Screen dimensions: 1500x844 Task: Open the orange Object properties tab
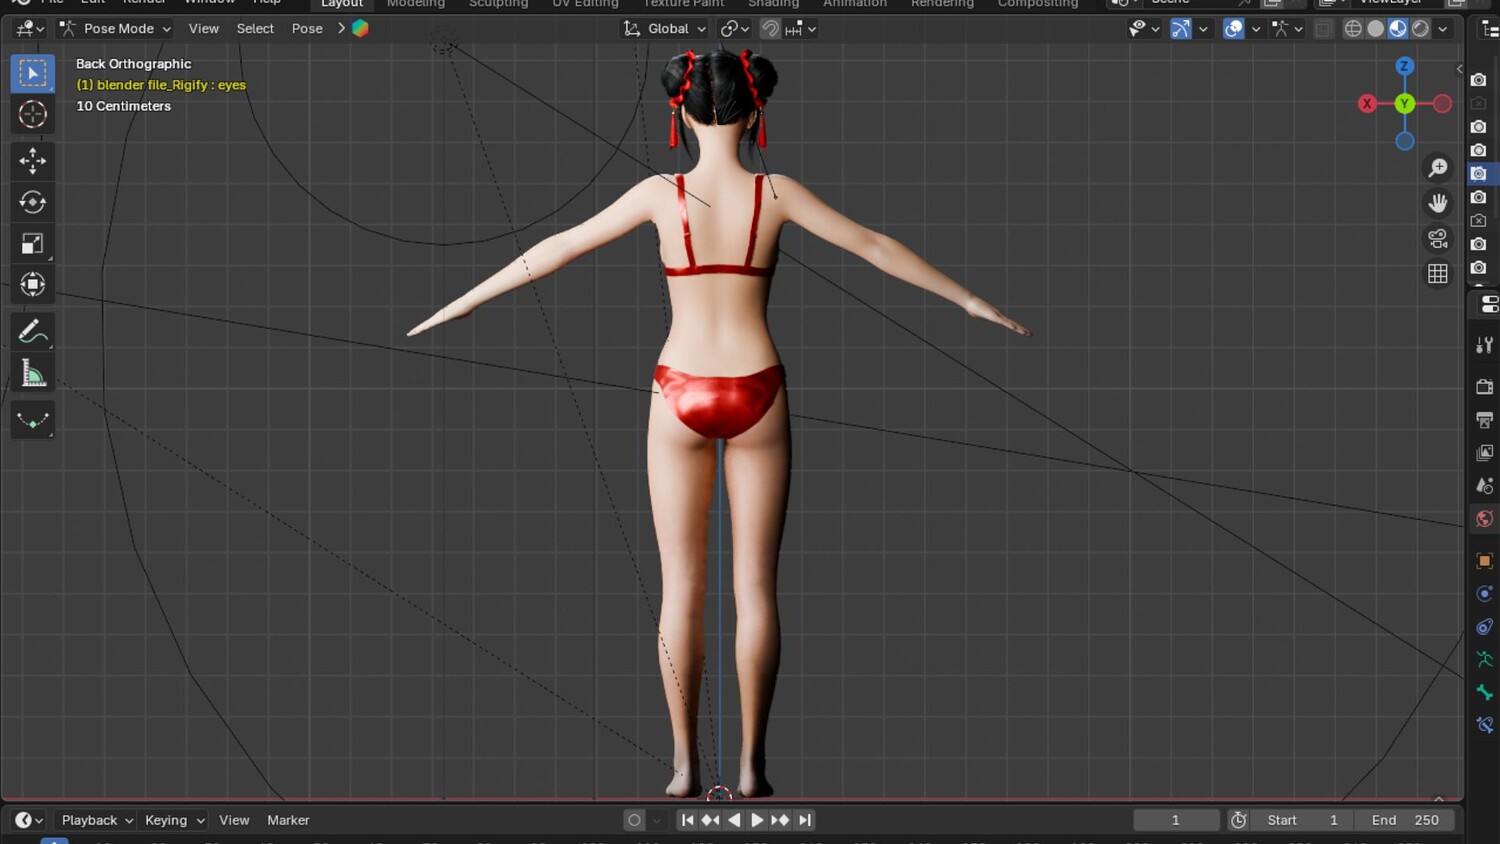pos(1484,561)
